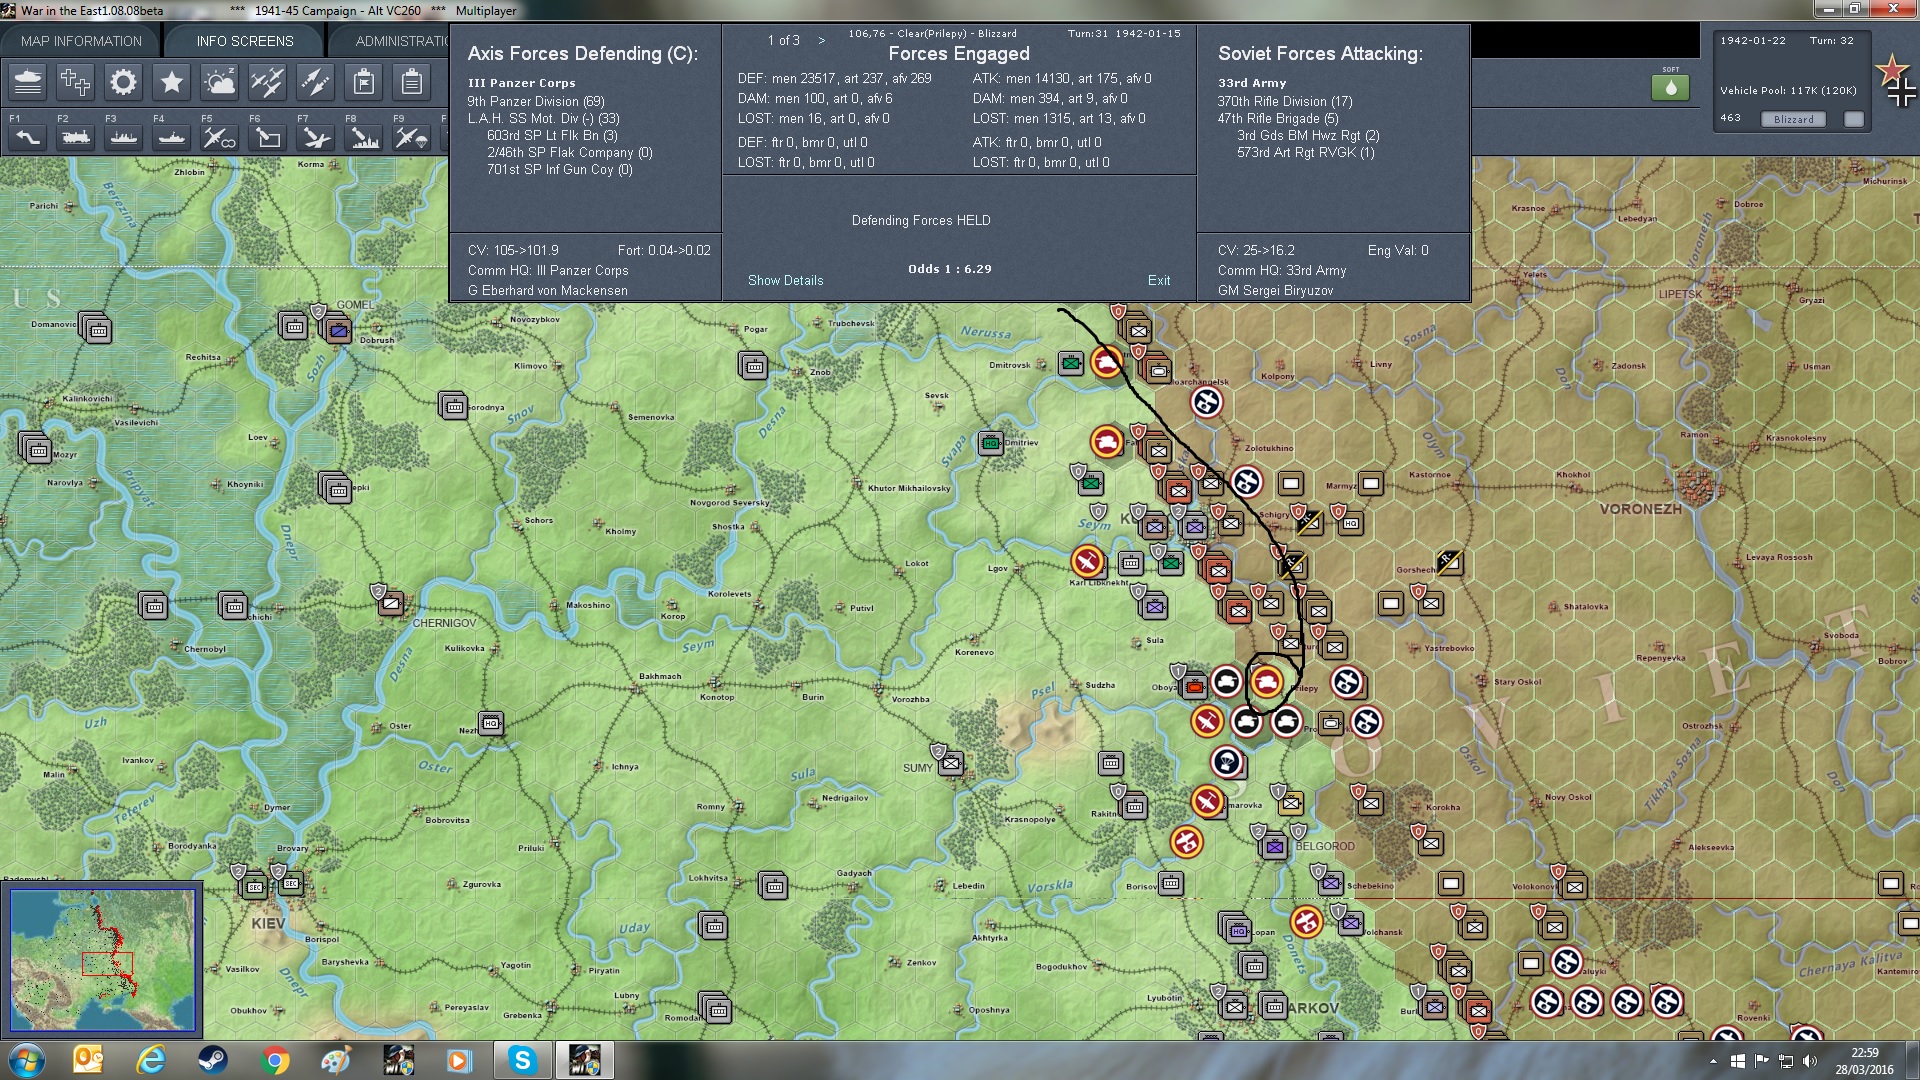This screenshot has height=1080, width=1920.
Task: Click the 370th Rifle Division (17) entry
Action: tap(1285, 101)
